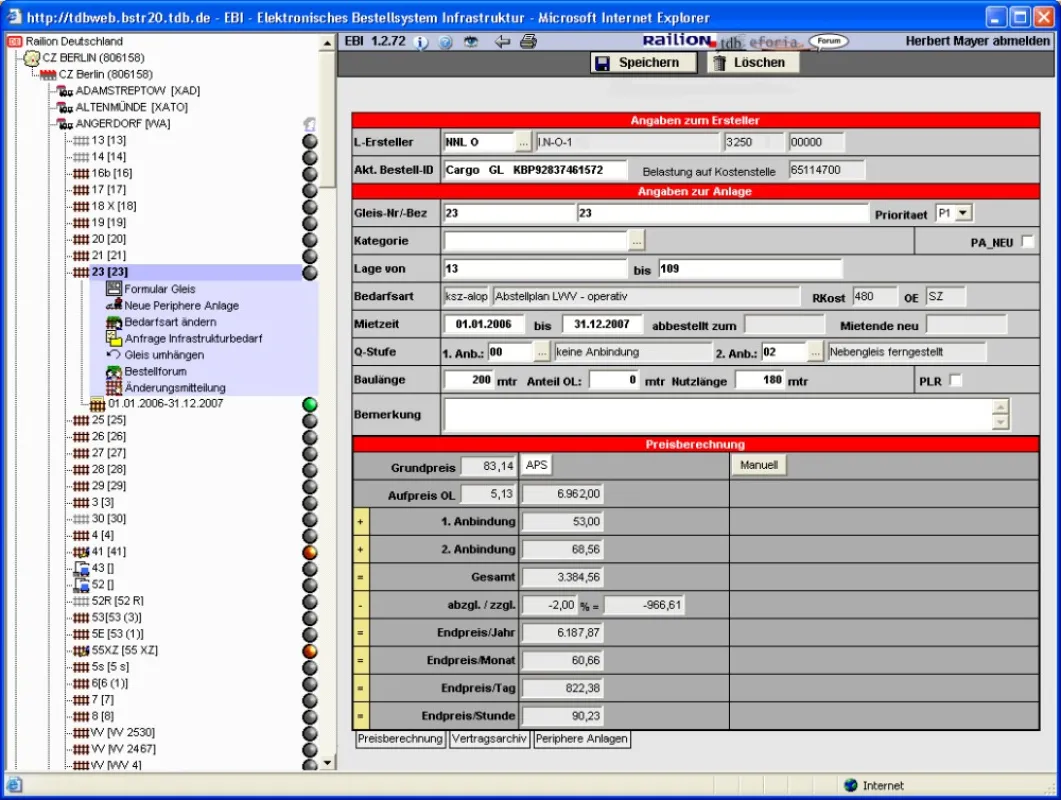1061x800 pixels.
Task: Click the help question mark icon in toolbar
Action: [x=445, y=42]
